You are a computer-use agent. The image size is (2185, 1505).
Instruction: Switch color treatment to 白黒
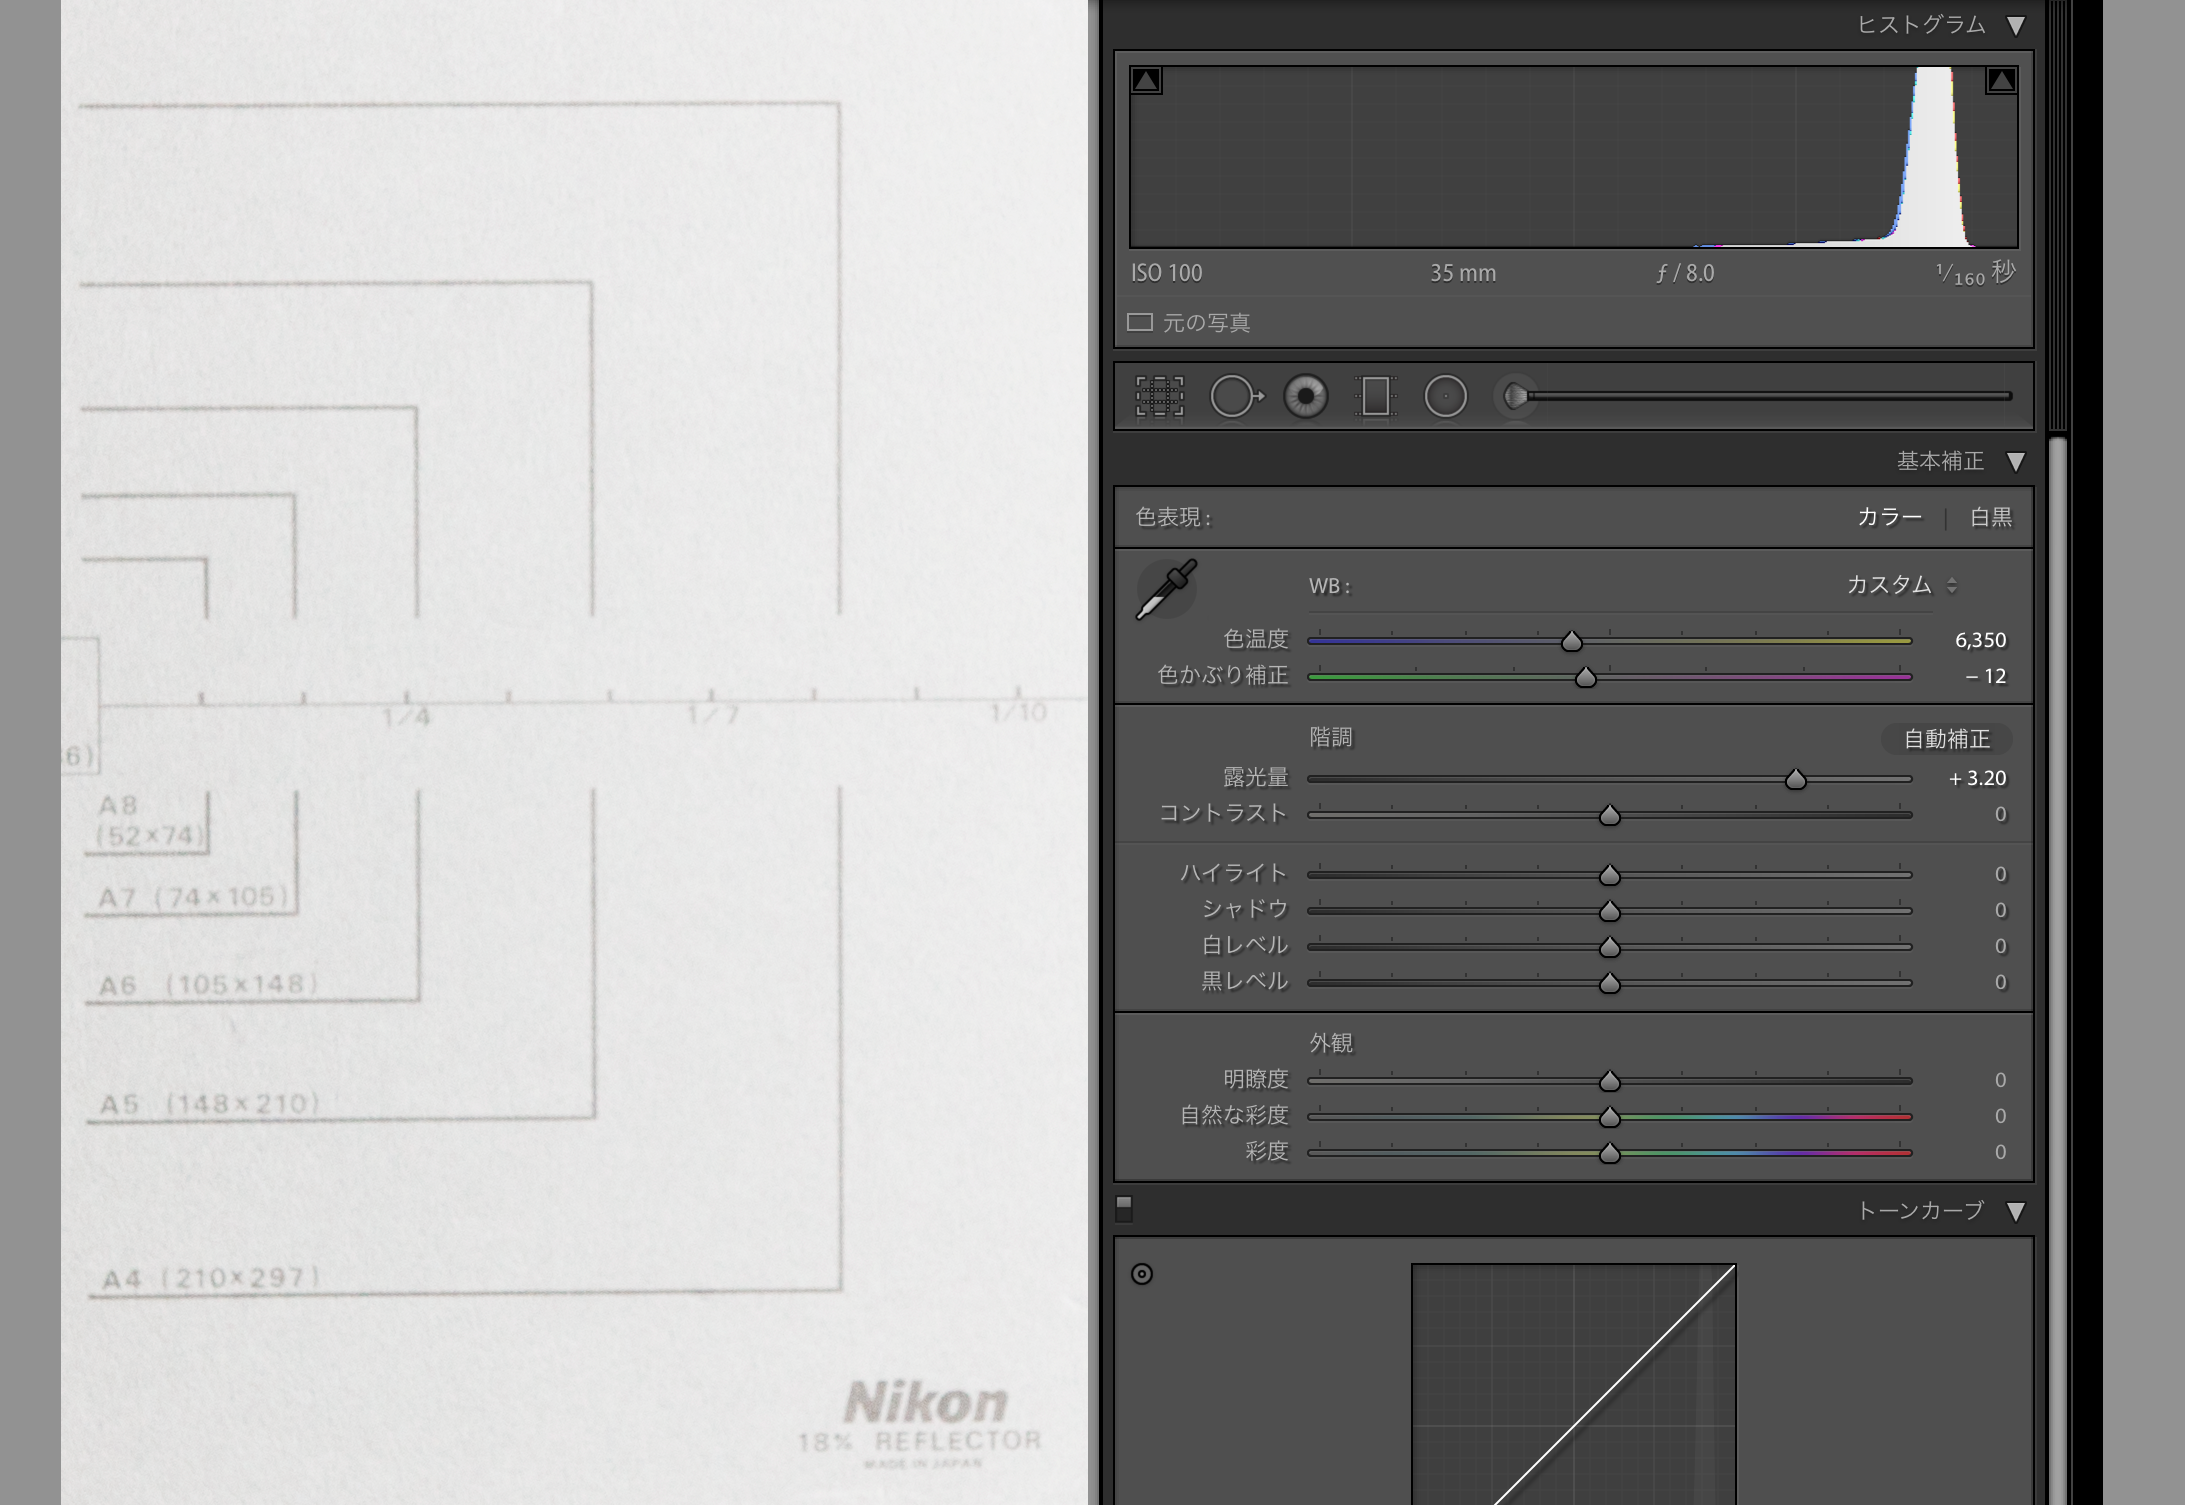[x=1990, y=517]
